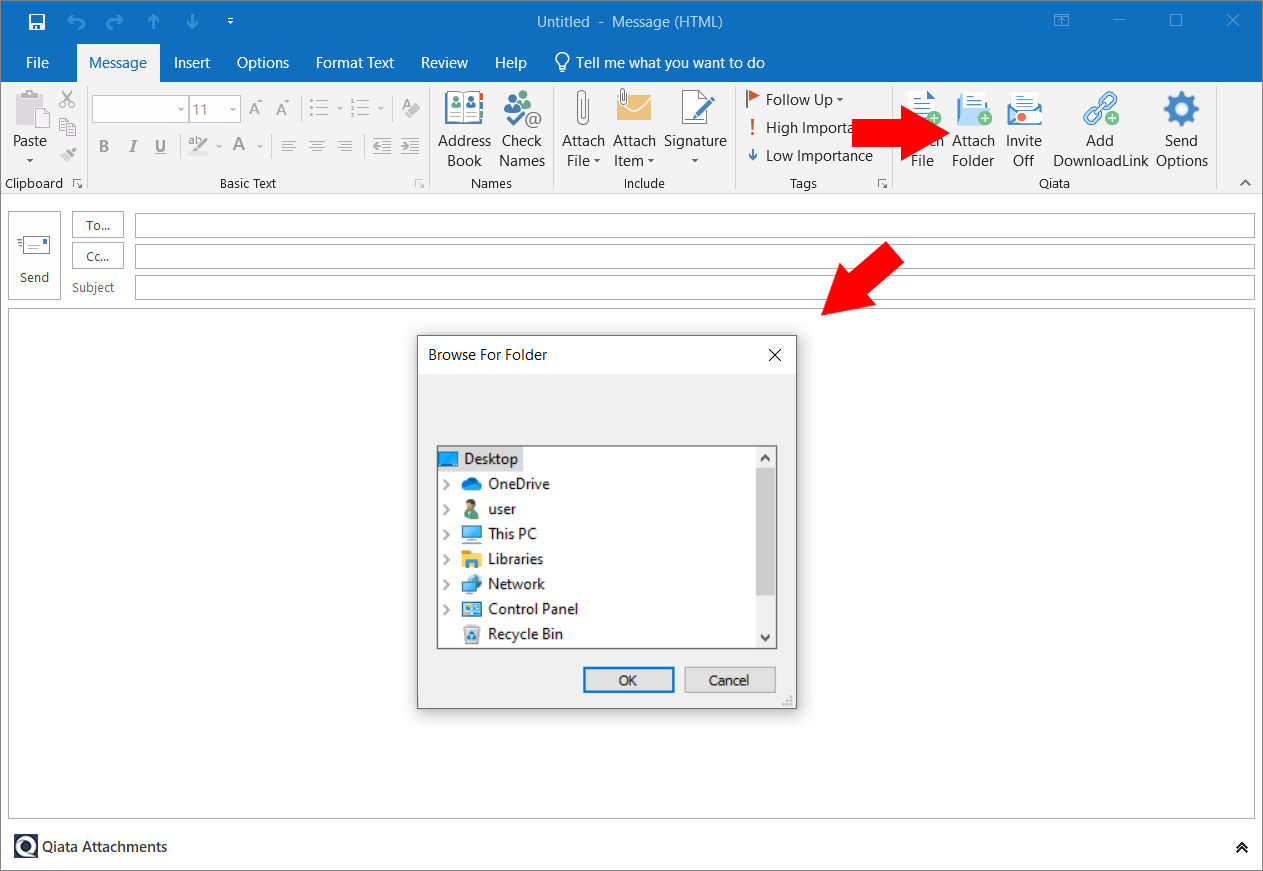The width and height of the screenshot is (1263, 871).
Task: Cancel the Browse For Folder dialog
Action: click(x=729, y=679)
